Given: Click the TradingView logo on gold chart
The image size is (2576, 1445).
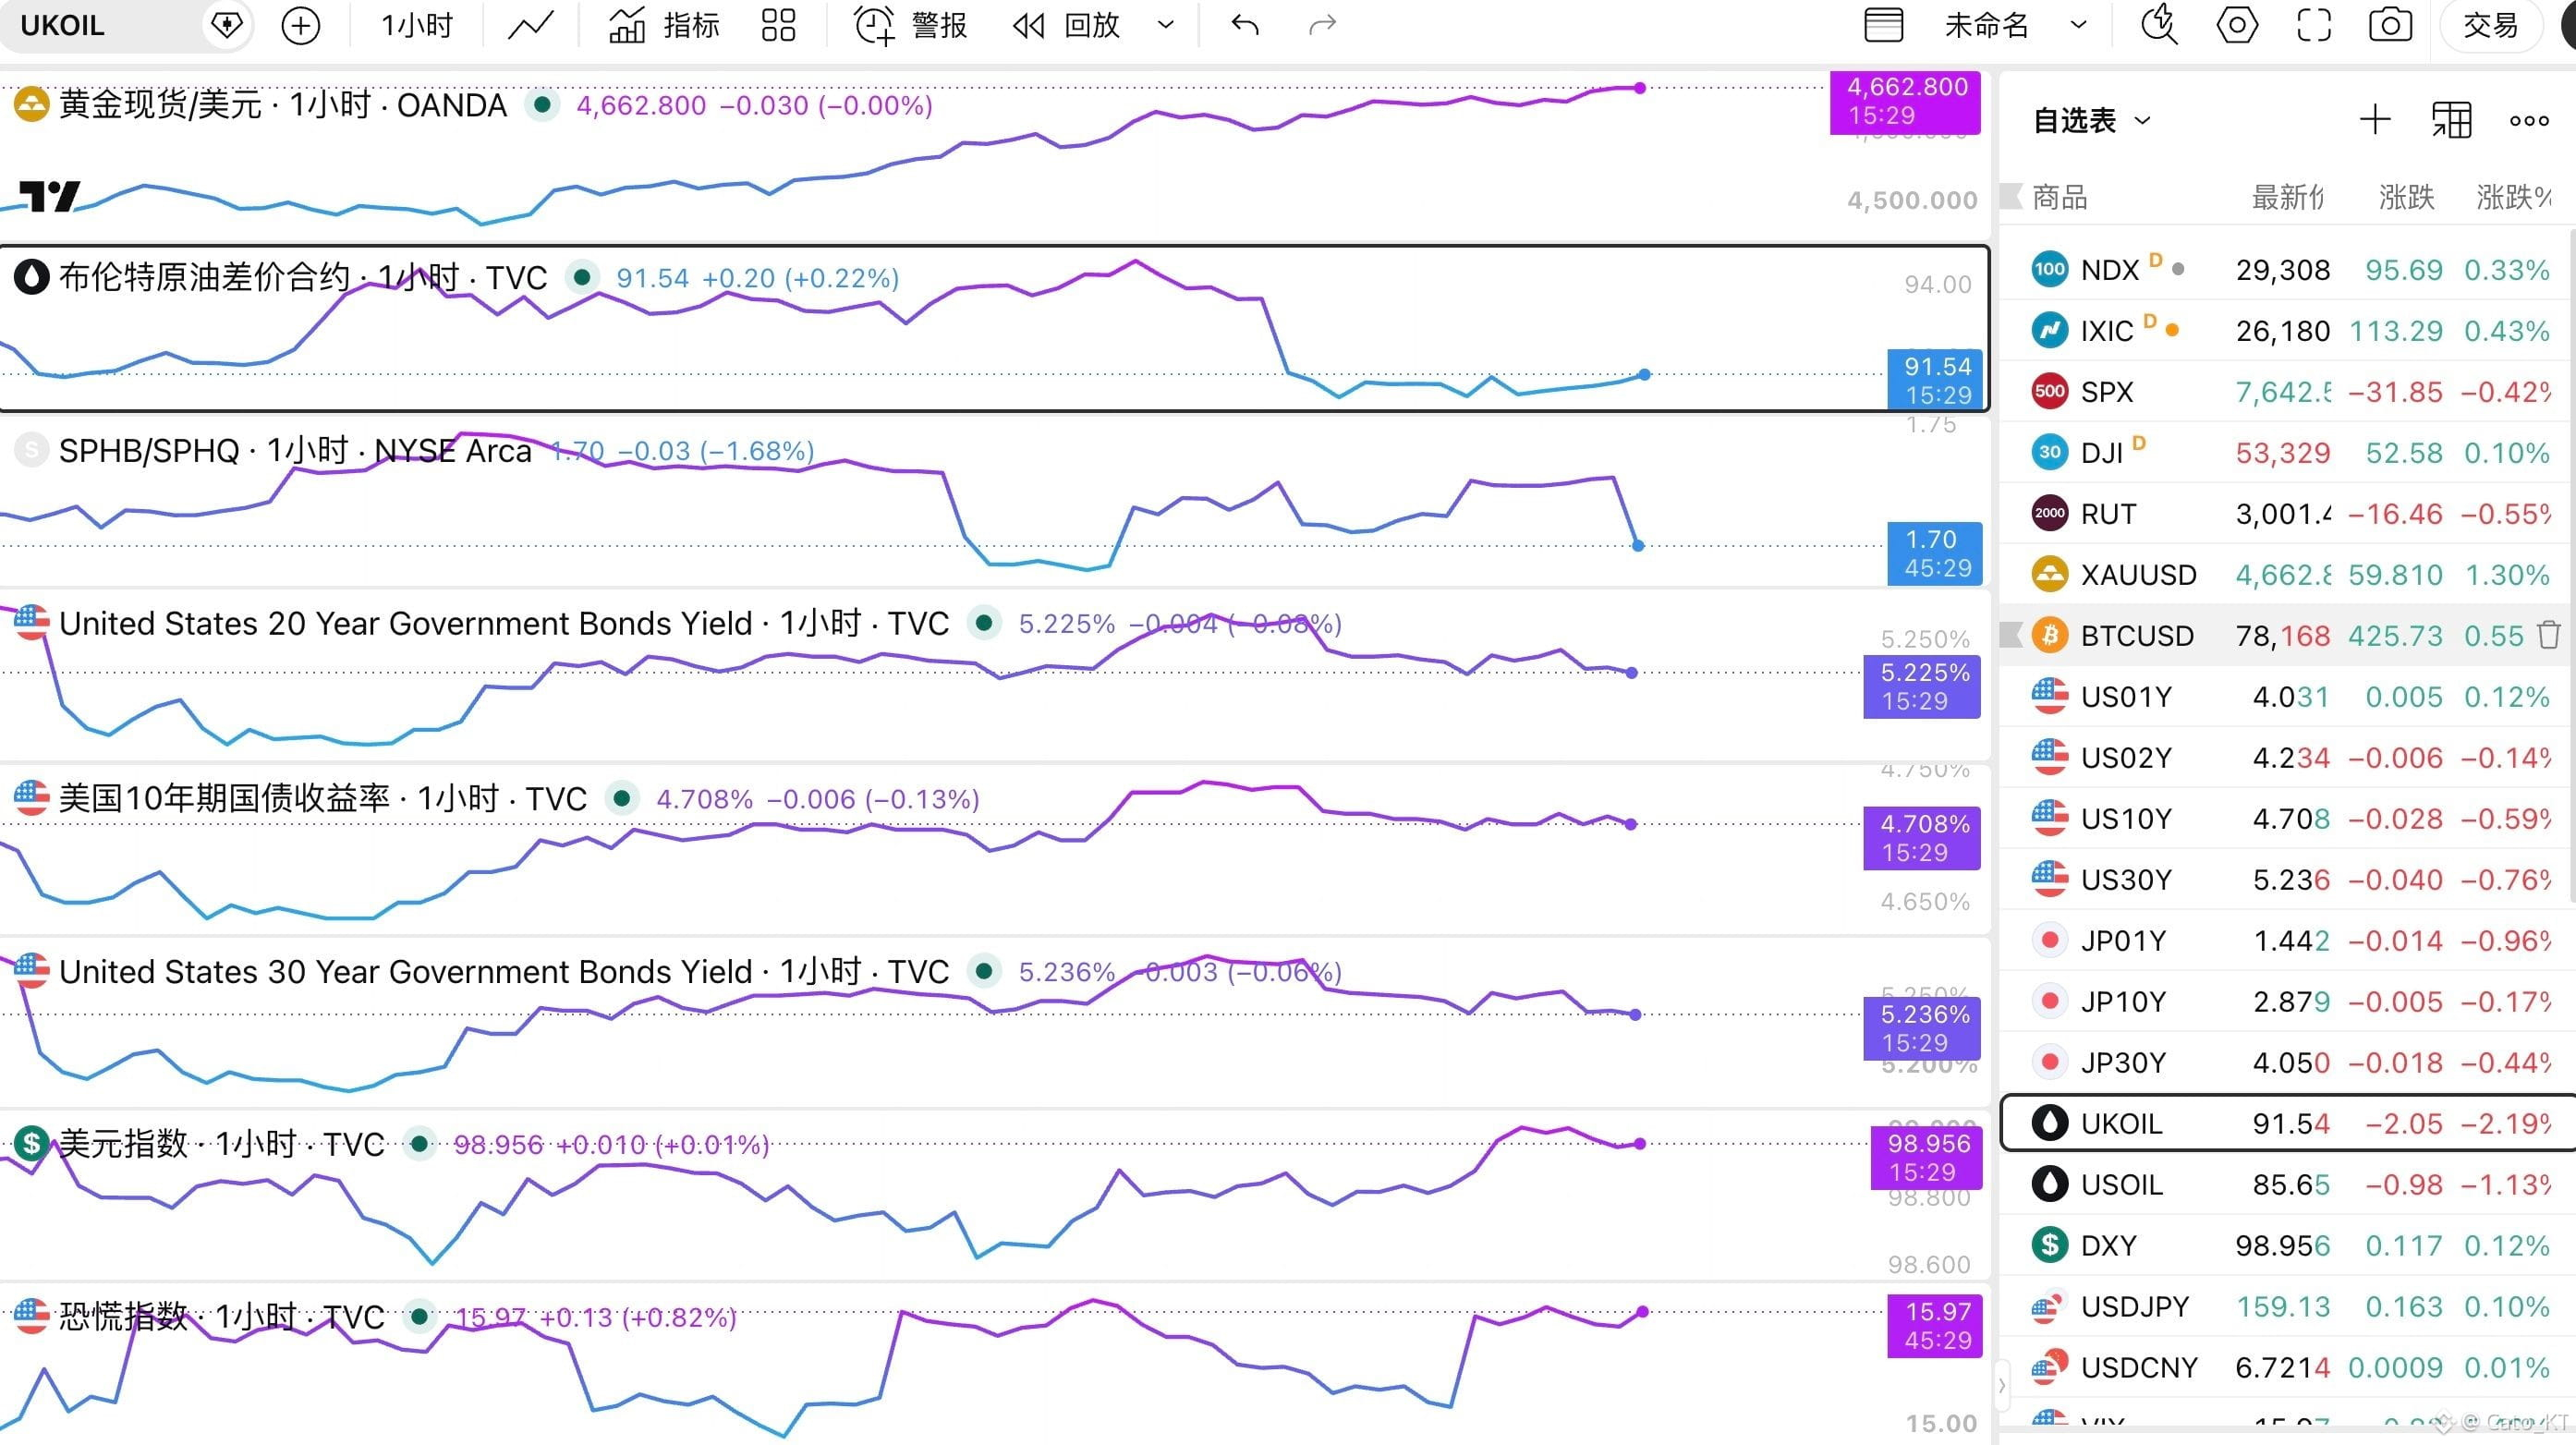Looking at the screenshot, I should pos(50,196).
